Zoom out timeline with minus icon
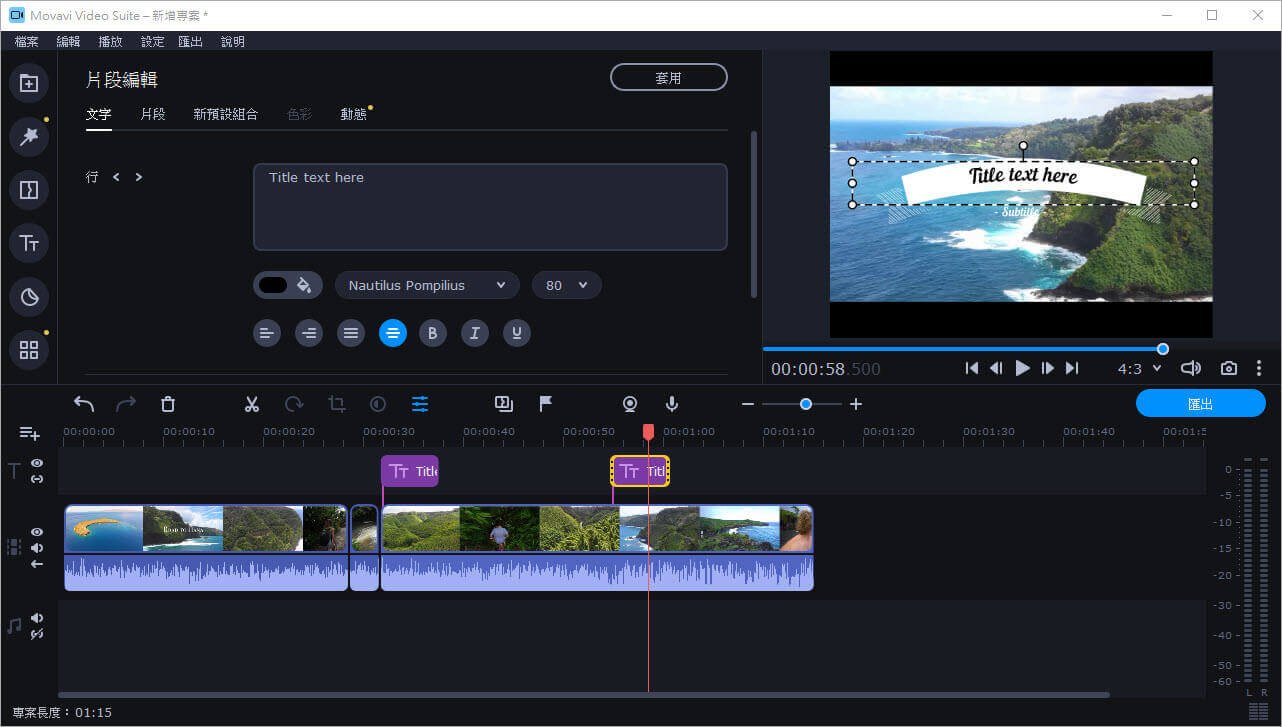This screenshot has height=727, width=1282. click(x=748, y=404)
